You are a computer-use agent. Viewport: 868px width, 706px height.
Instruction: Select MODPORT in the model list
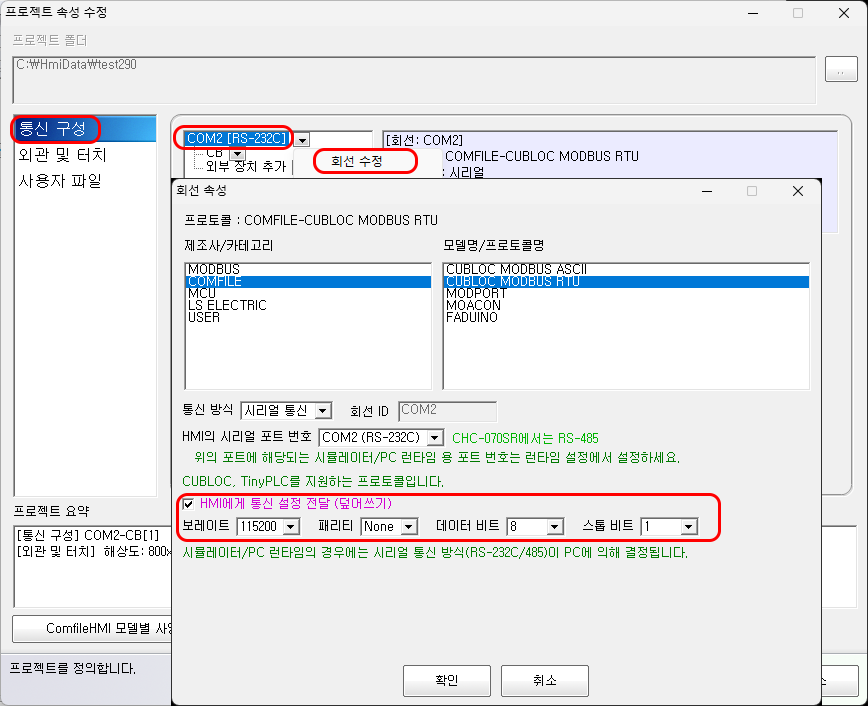478,294
